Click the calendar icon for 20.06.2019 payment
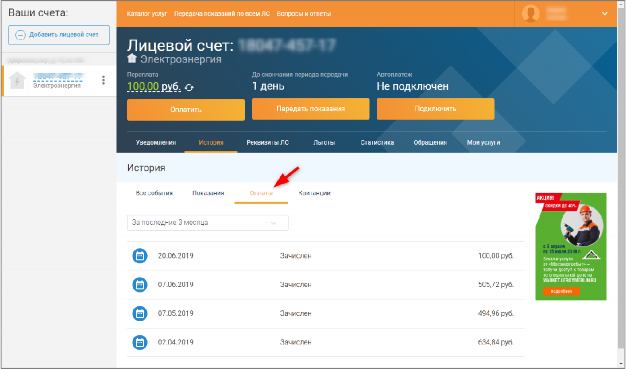The width and height of the screenshot is (626, 369). tap(140, 256)
